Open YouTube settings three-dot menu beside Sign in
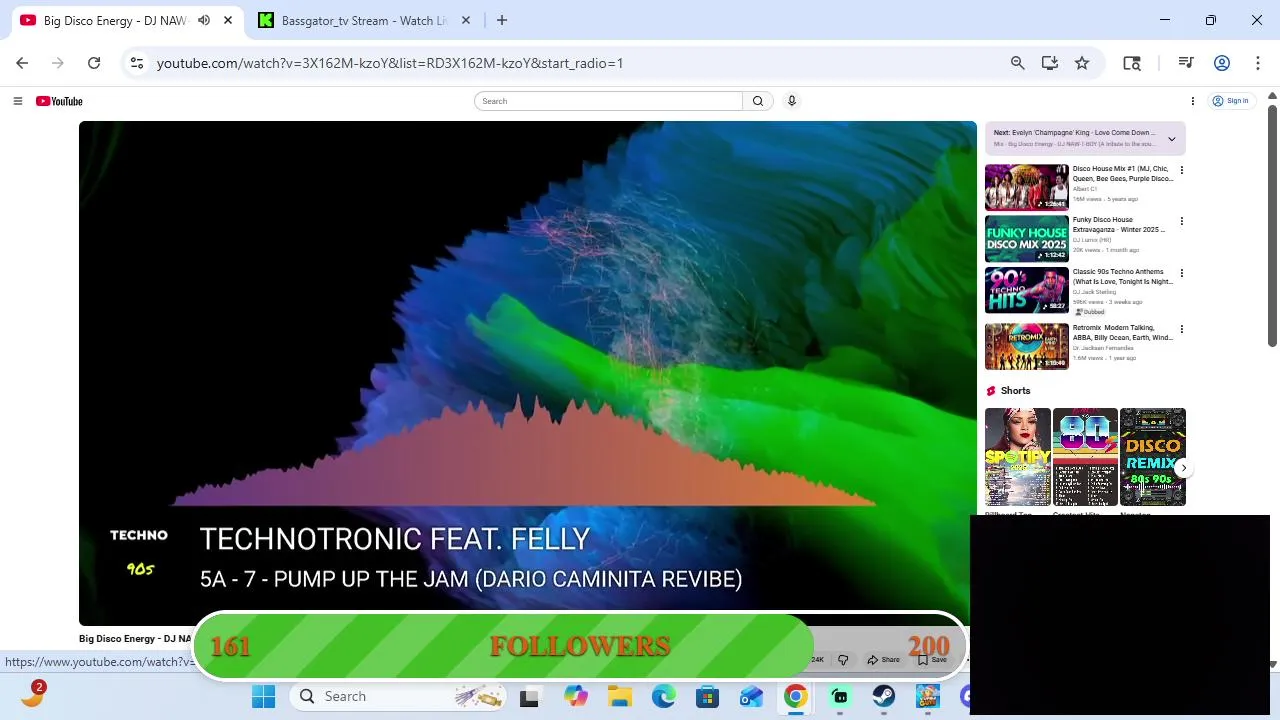The image size is (1280, 720). [1192, 101]
